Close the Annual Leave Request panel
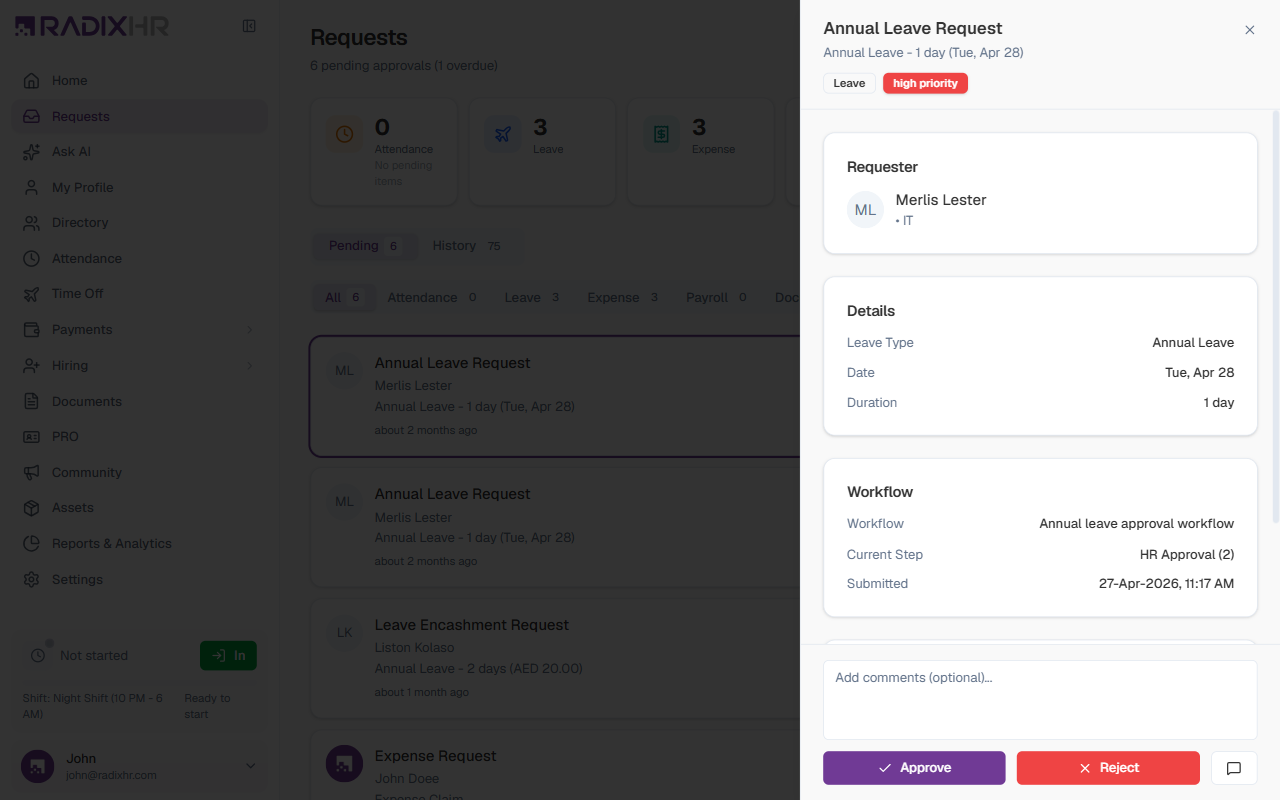This screenshot has height=800, width=1280. pos(1249,30)
